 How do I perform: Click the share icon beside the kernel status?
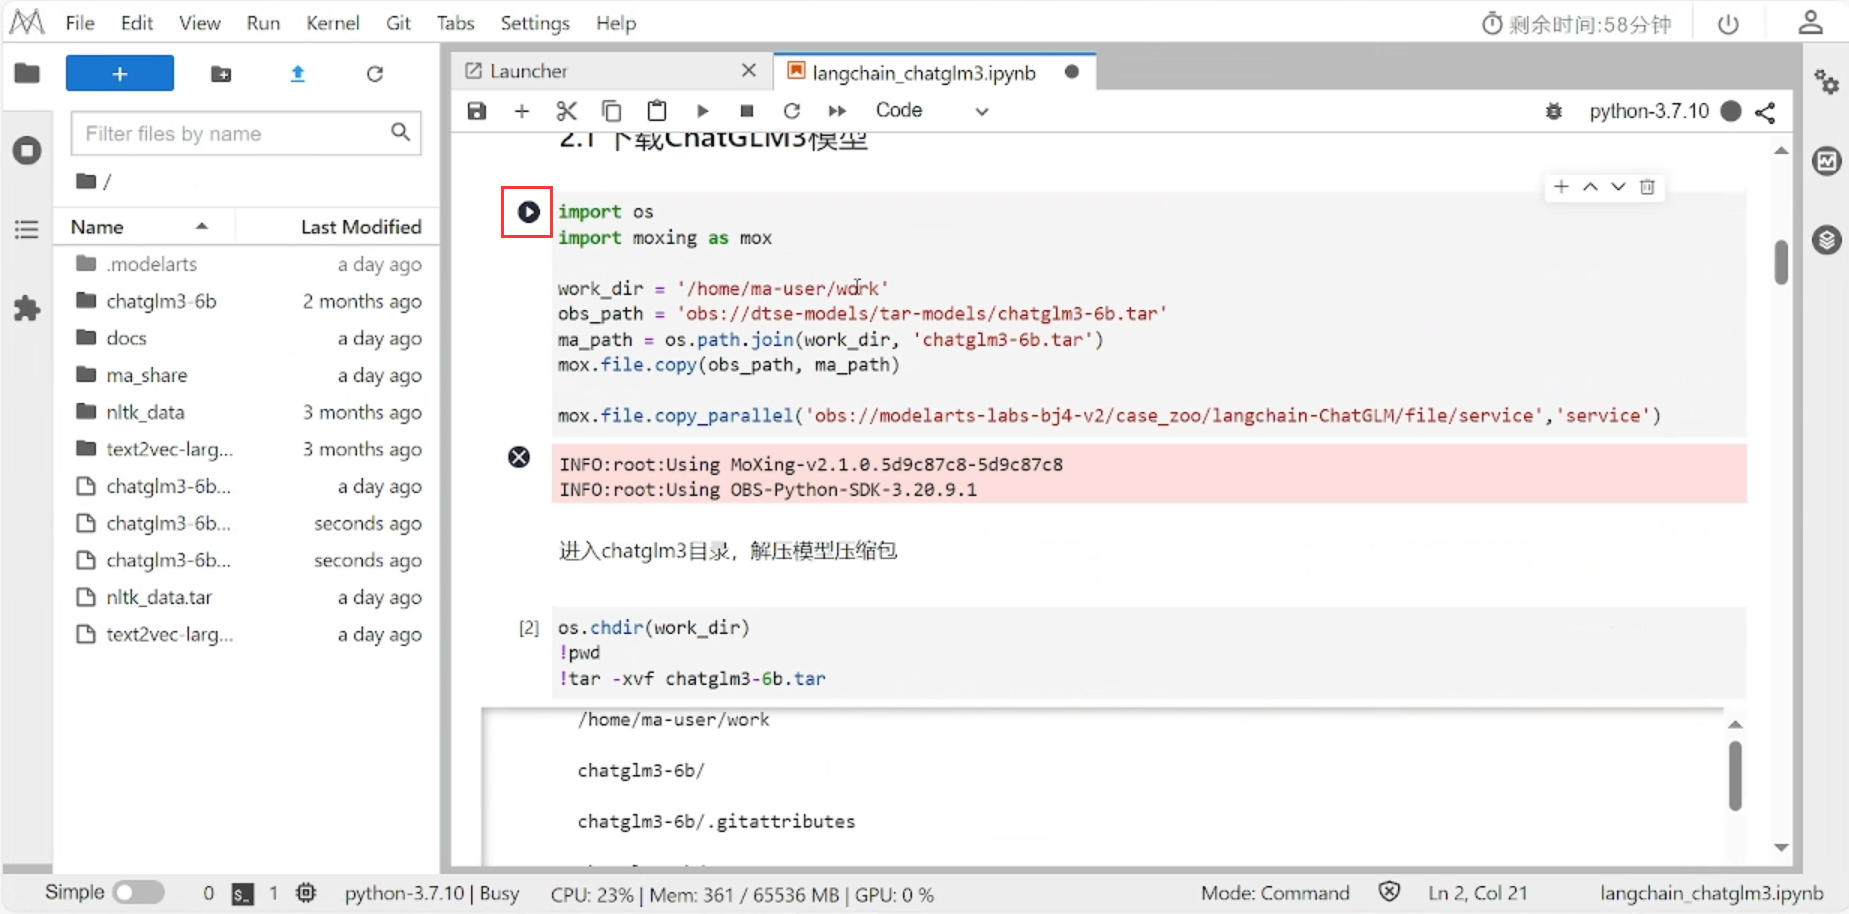pyautogui.click(x=1765, y=112)
